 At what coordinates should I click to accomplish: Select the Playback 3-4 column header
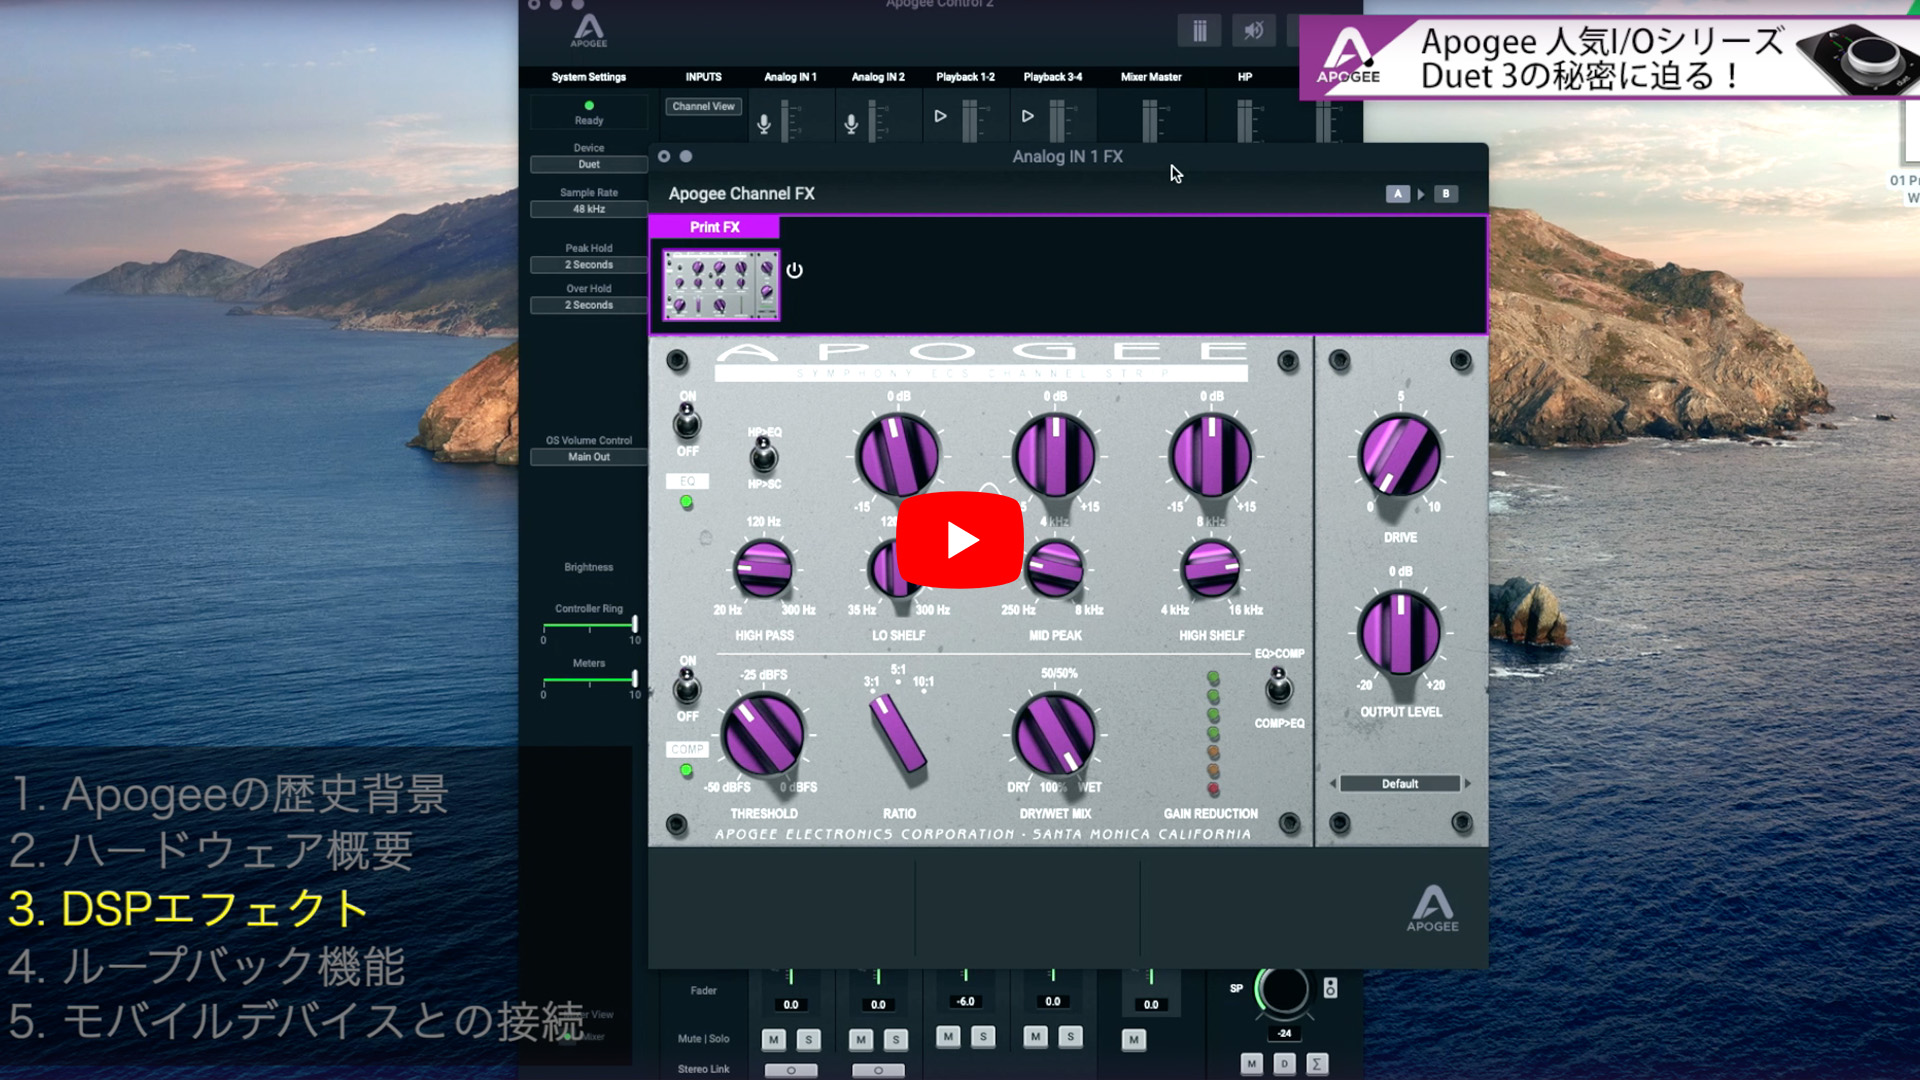point(1053,77)
